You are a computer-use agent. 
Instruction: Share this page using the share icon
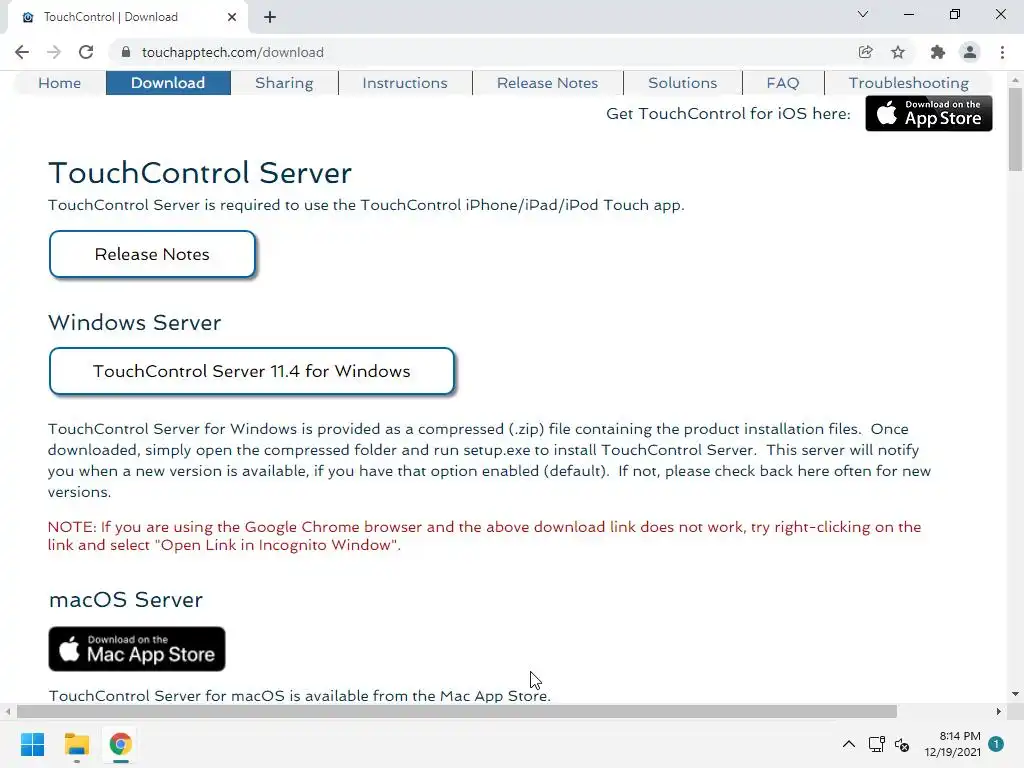(x=865, y=52)
